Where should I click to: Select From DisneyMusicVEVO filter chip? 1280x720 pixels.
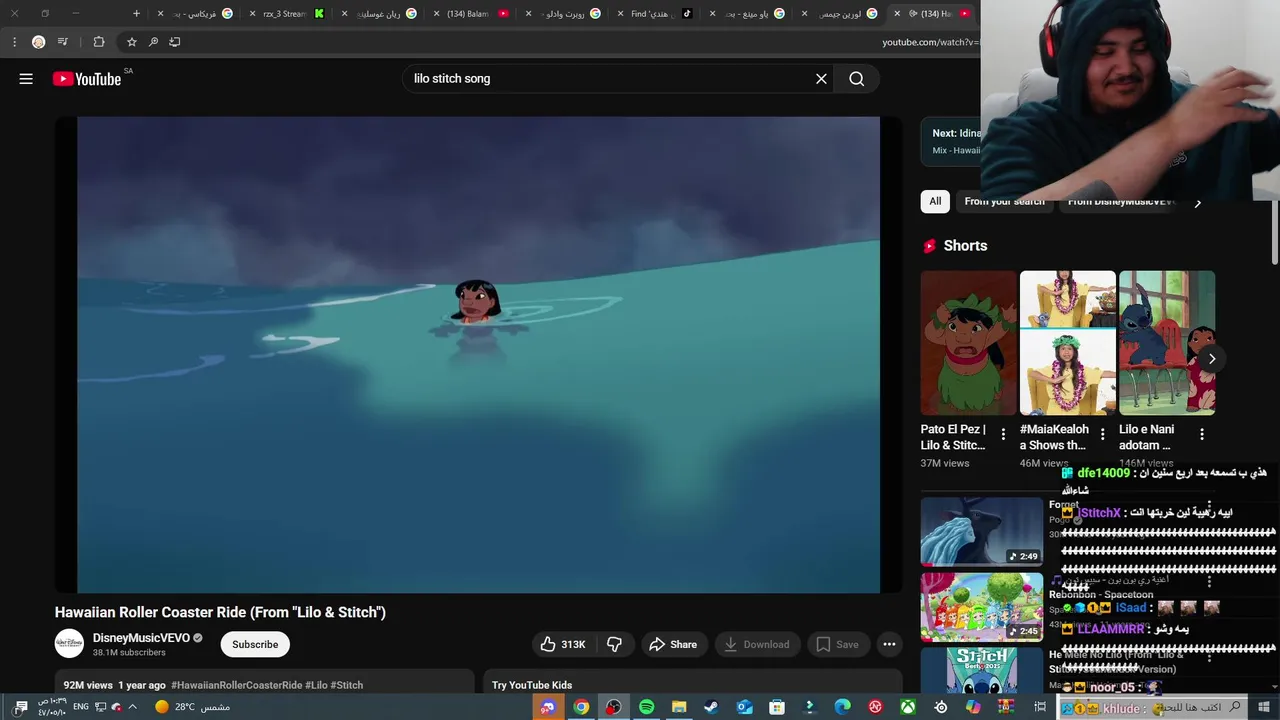[x=1120, y=201]
